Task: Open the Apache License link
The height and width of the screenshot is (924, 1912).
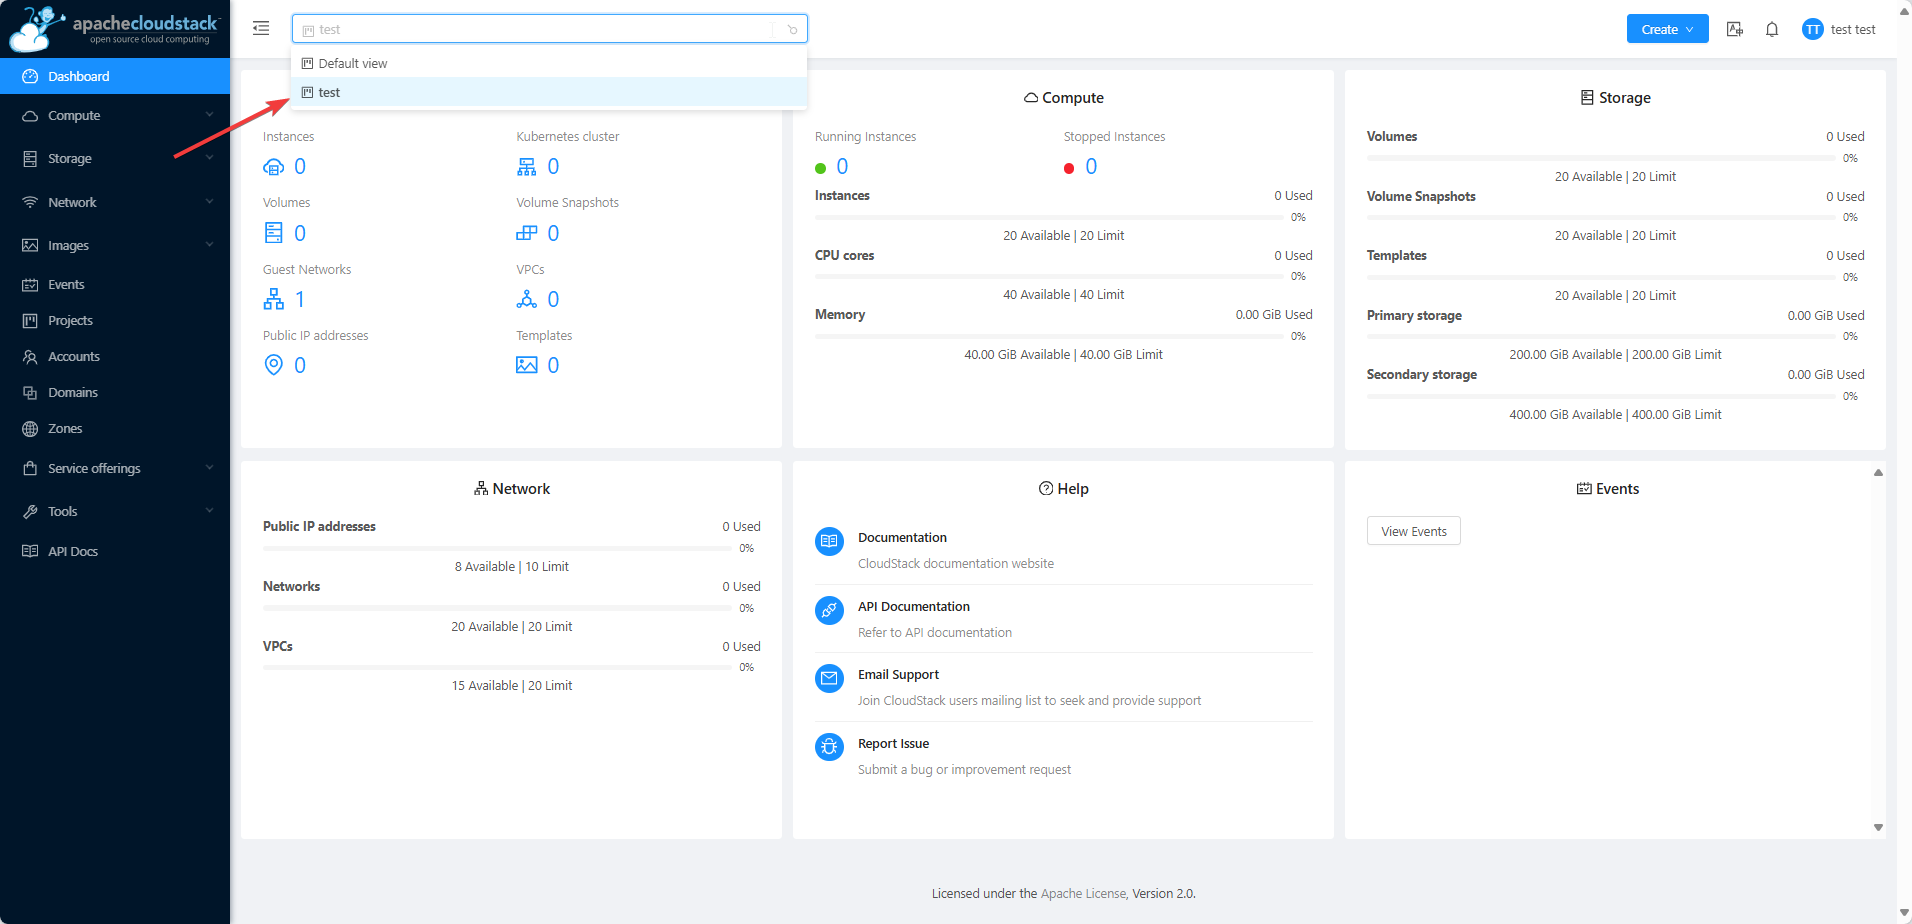Action: (x=1084, y=893)
